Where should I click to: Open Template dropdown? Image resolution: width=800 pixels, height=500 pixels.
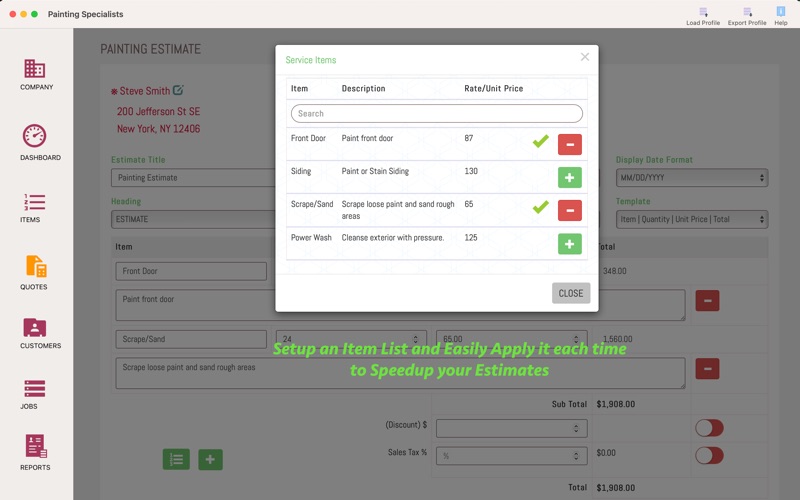coord(692,219)
